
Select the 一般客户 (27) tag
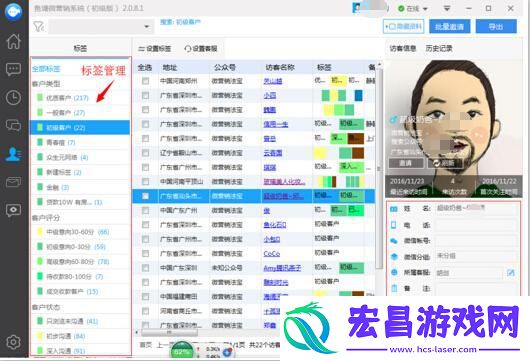(80, 113)
